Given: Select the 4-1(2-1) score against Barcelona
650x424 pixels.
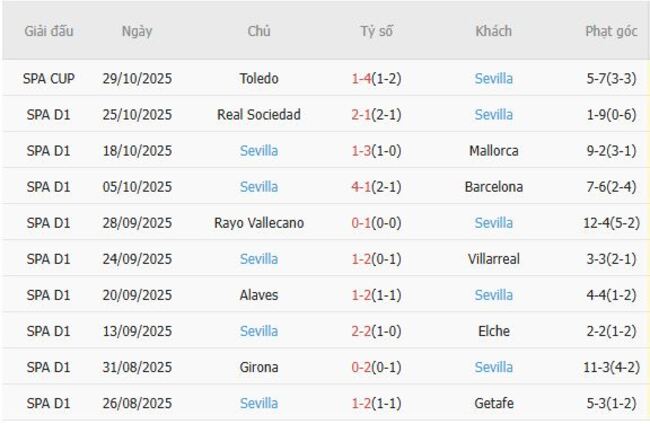Looking at the screenshot, I should point(376,187).
